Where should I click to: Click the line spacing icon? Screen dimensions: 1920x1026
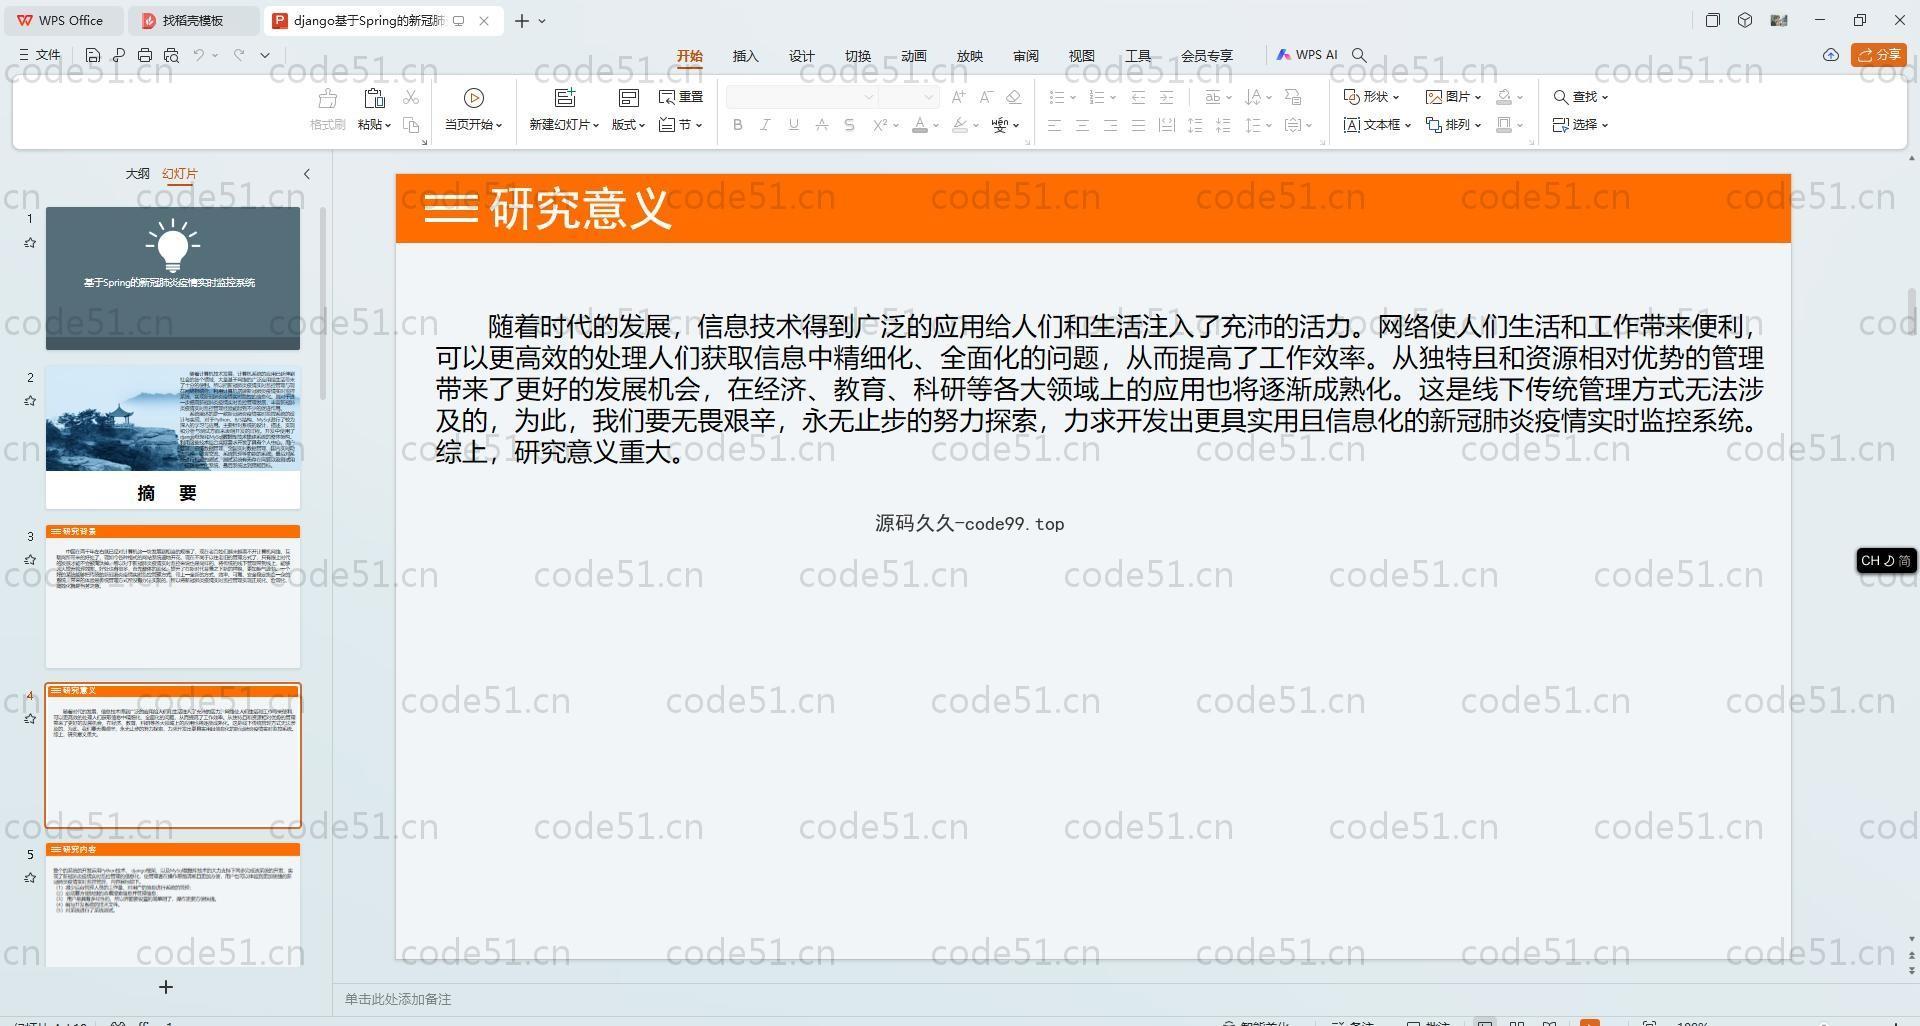click(1253, 125)
